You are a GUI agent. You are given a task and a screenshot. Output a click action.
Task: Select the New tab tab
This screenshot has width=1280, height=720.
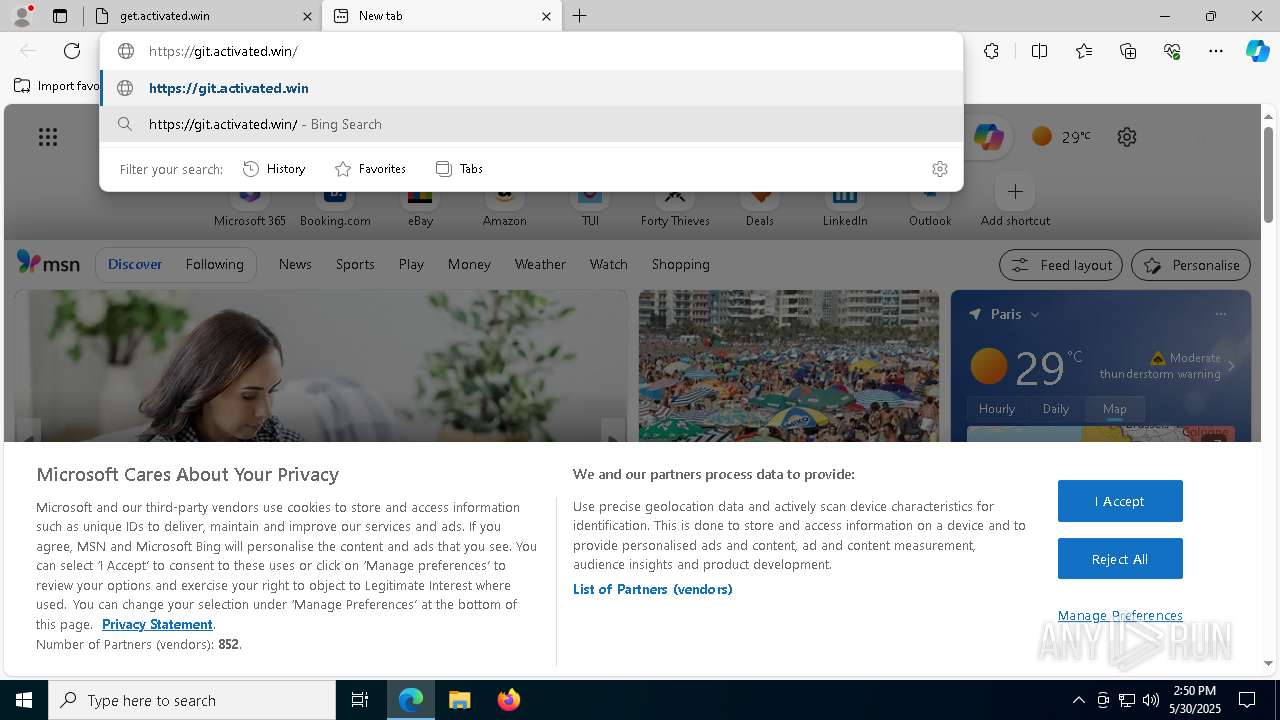[442, 16]
